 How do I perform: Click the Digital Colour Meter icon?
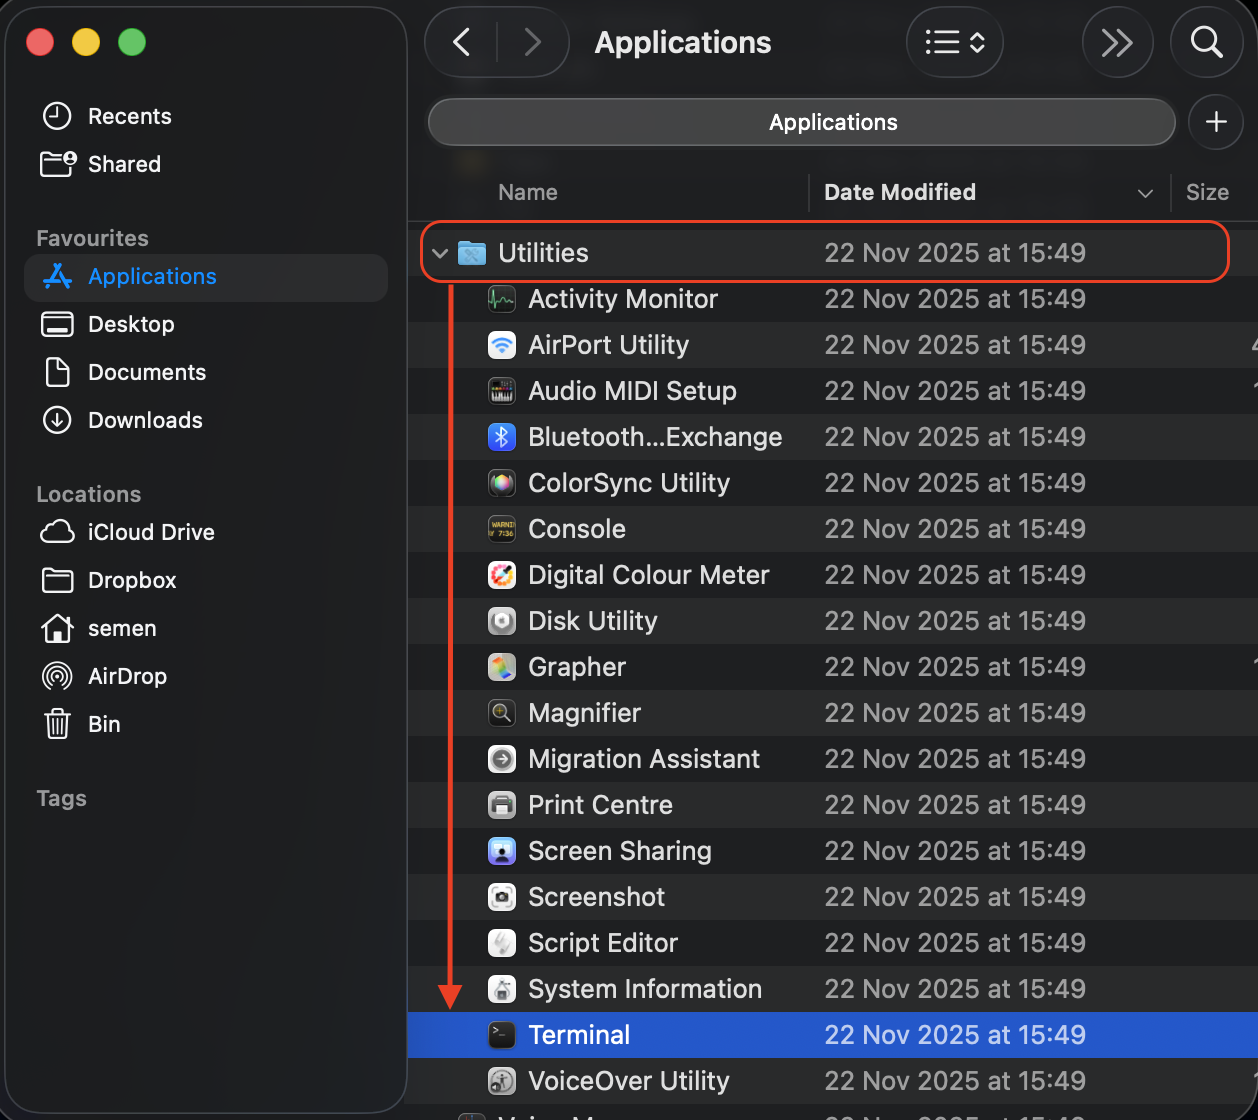pyautogui.click(x=501, y=575)
